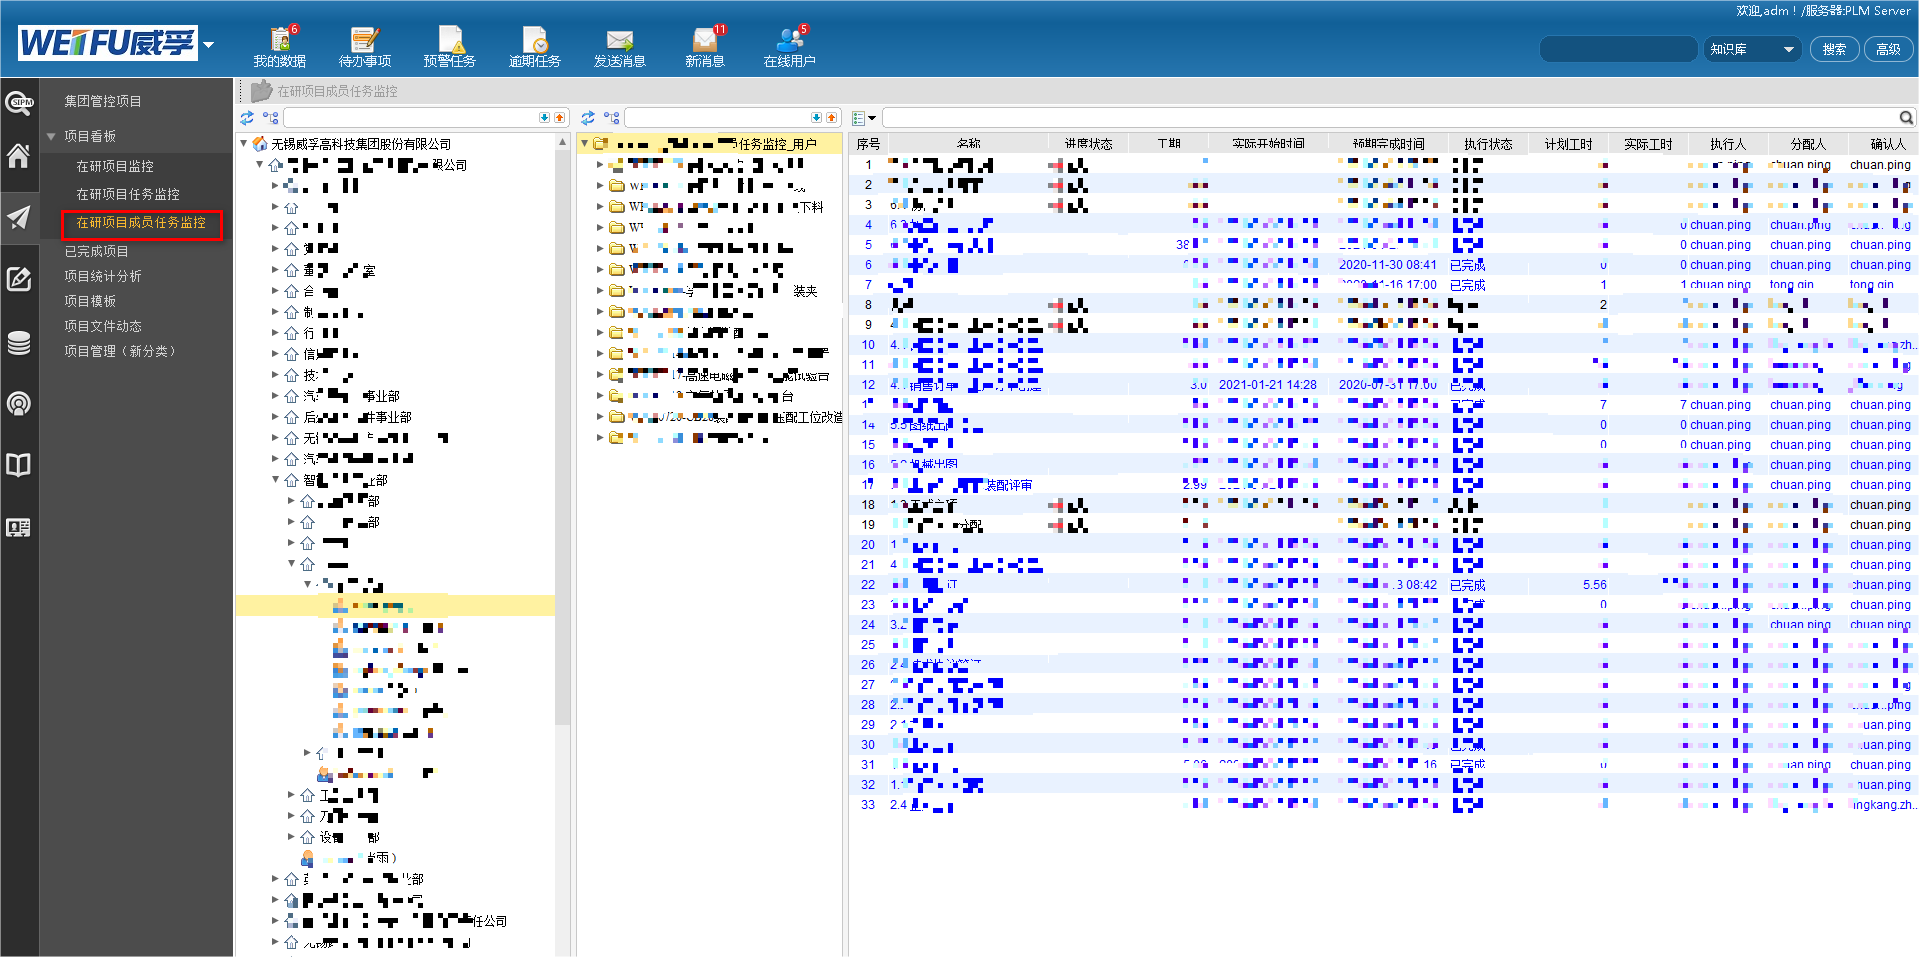The height and width of the screenshot is (957, 1919).
Task: Click the top search input field
Action: click(1617, 49)
